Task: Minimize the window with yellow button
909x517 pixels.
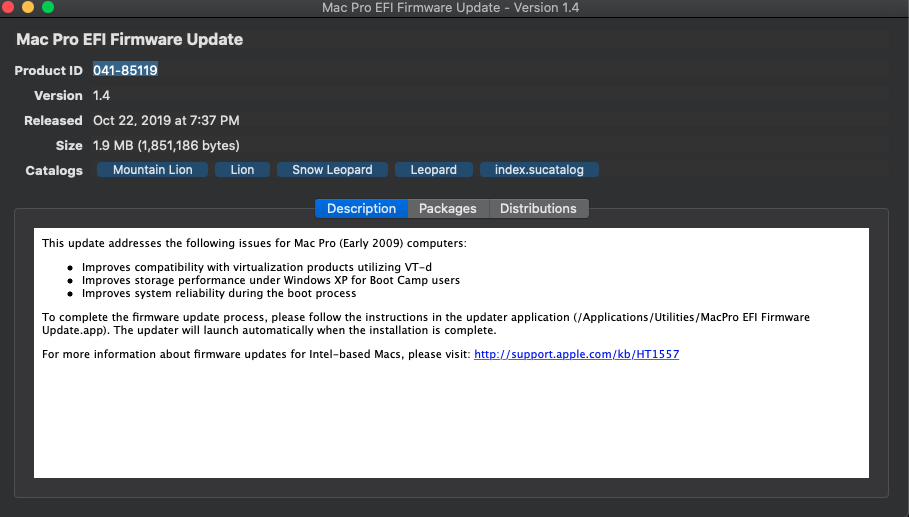Action: point(27,7)
